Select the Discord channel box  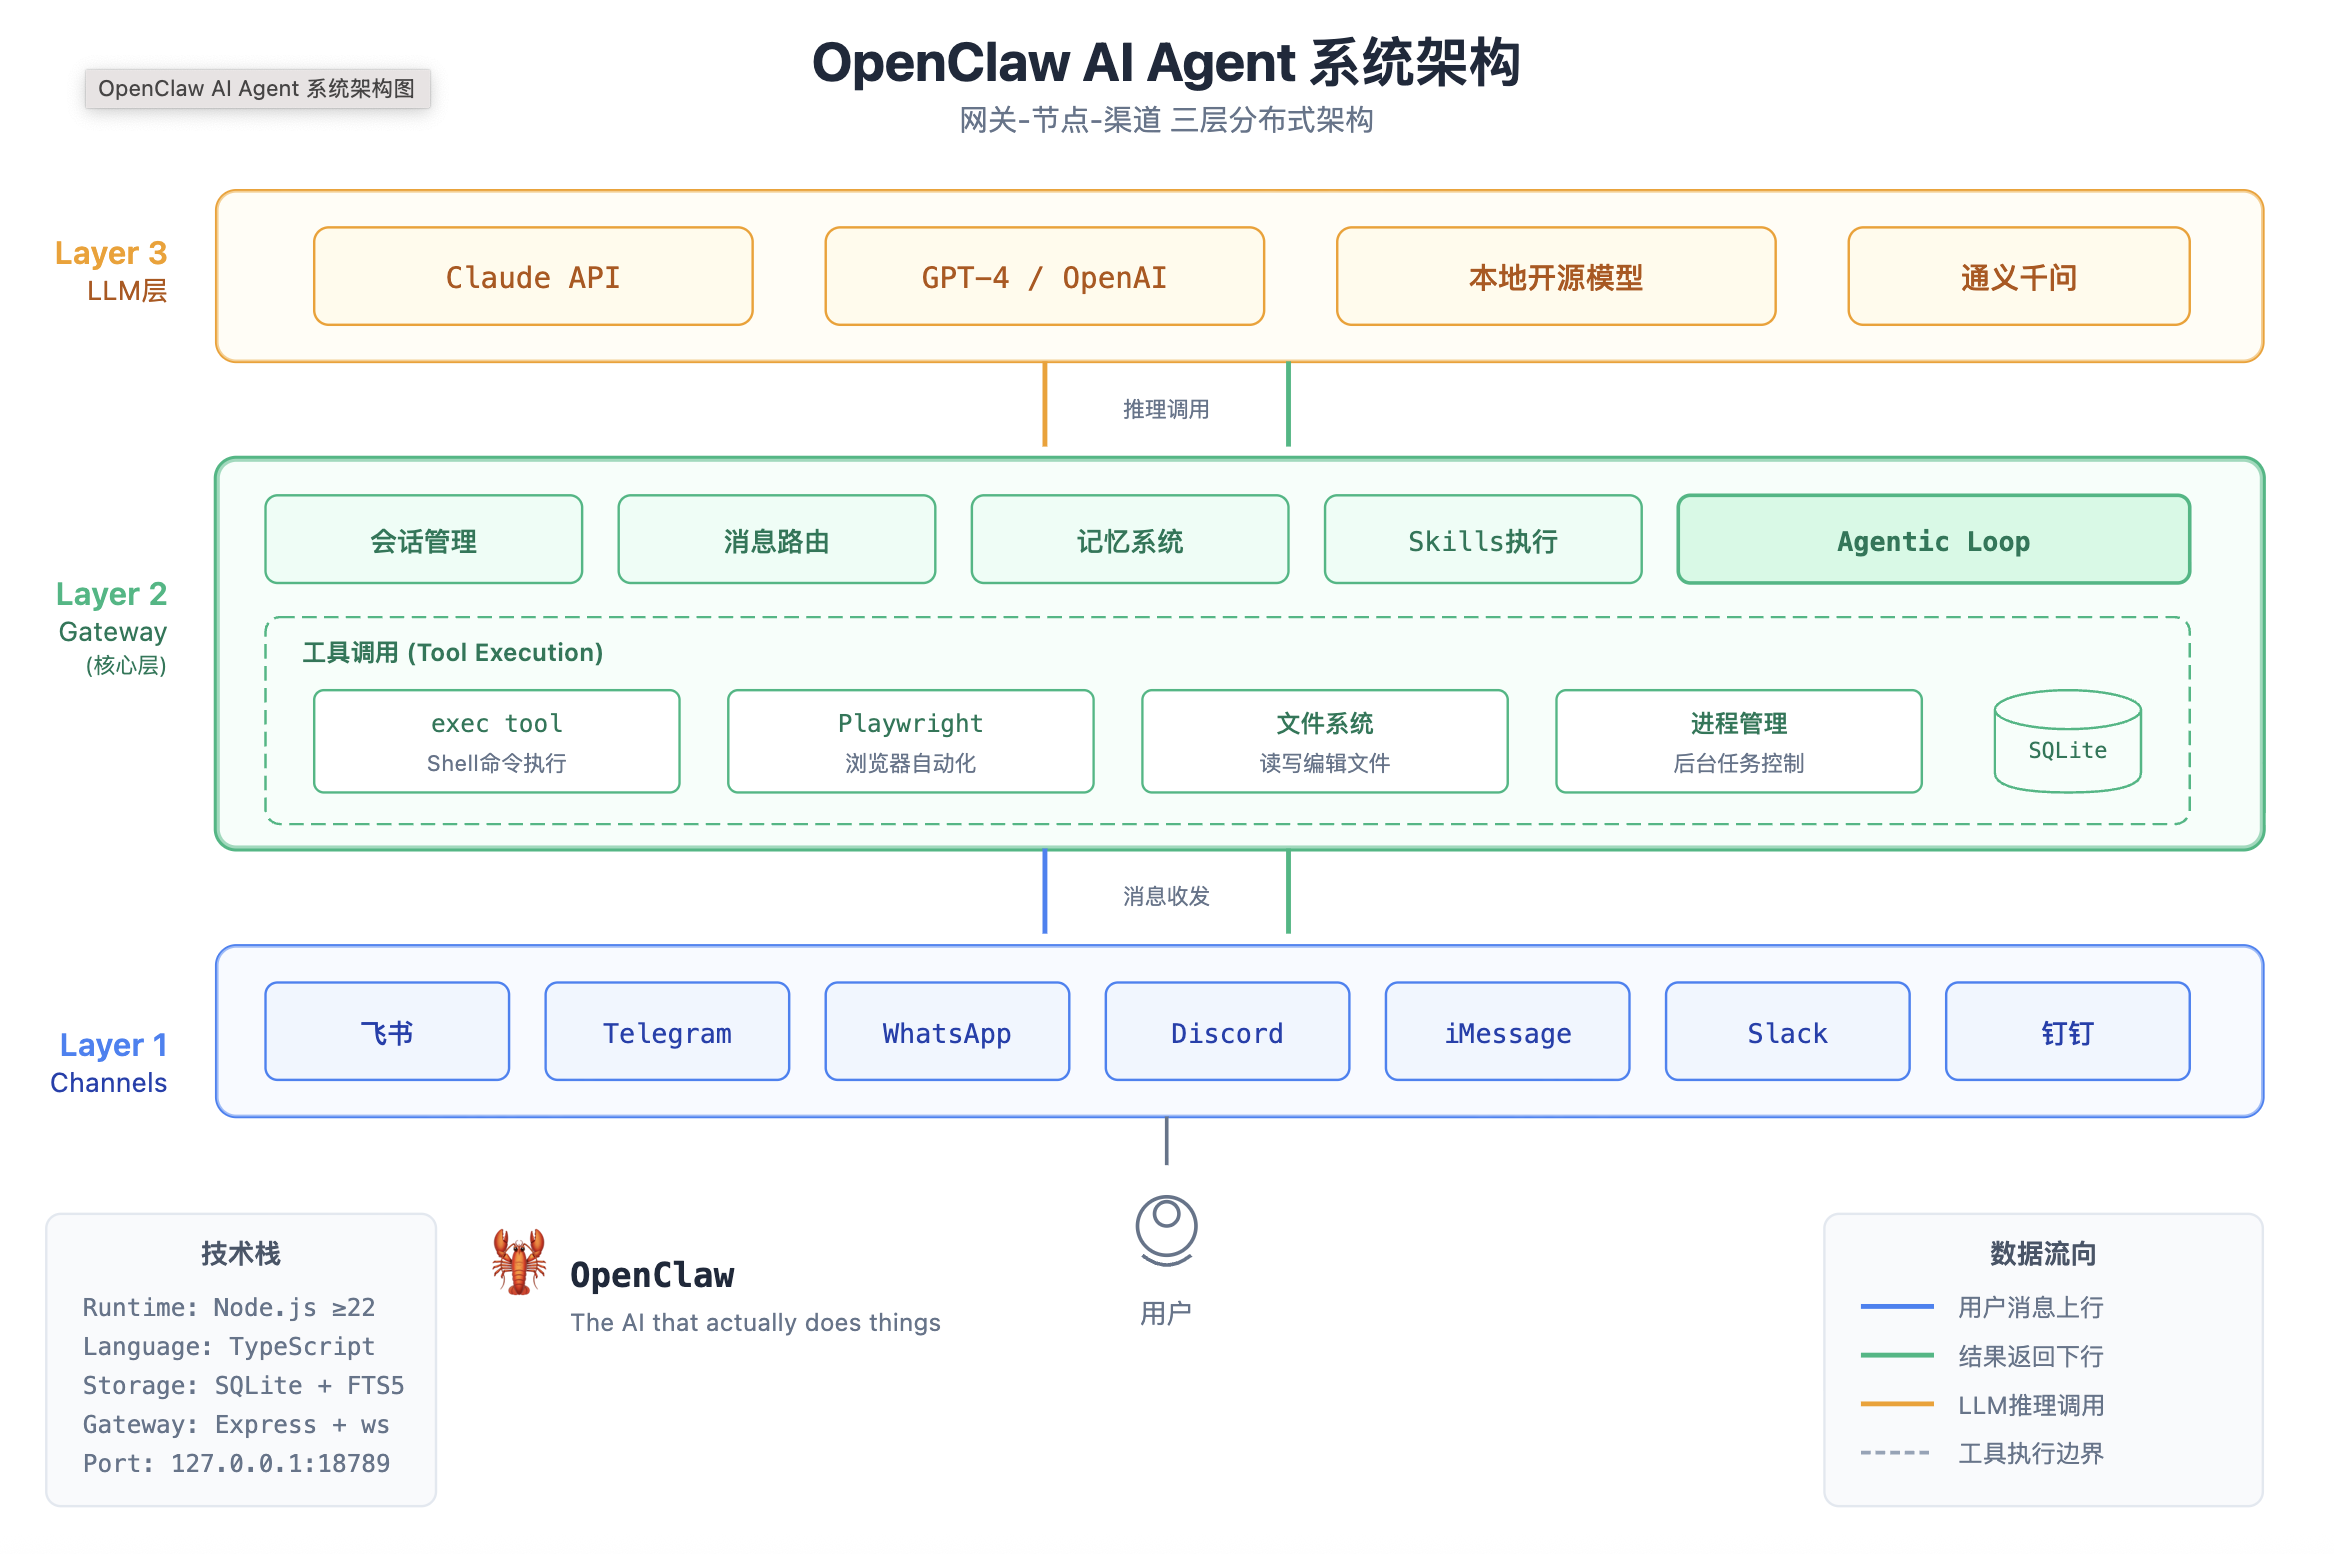[x=1227, y=1031]
